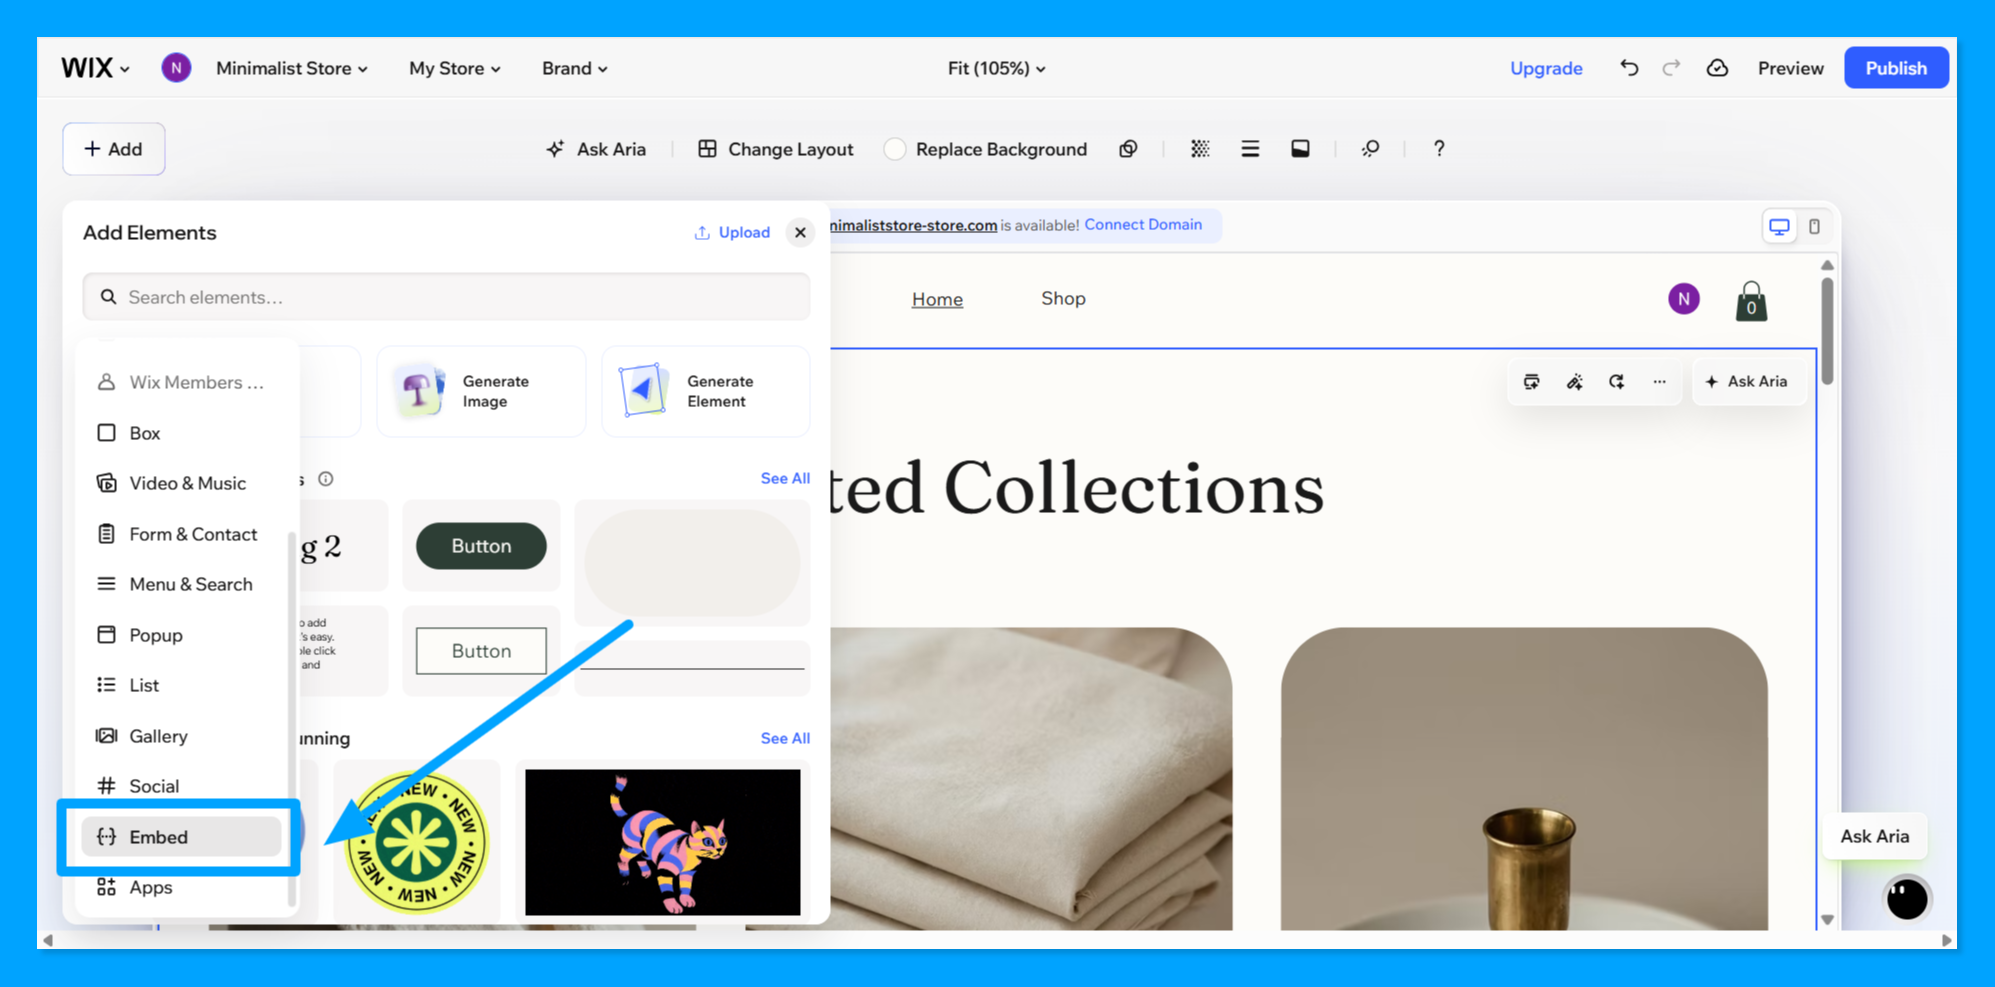This screenshot has width=1995, height=987.
Task: Click the Upload link in Add Elements
Action: click(733, 233)
